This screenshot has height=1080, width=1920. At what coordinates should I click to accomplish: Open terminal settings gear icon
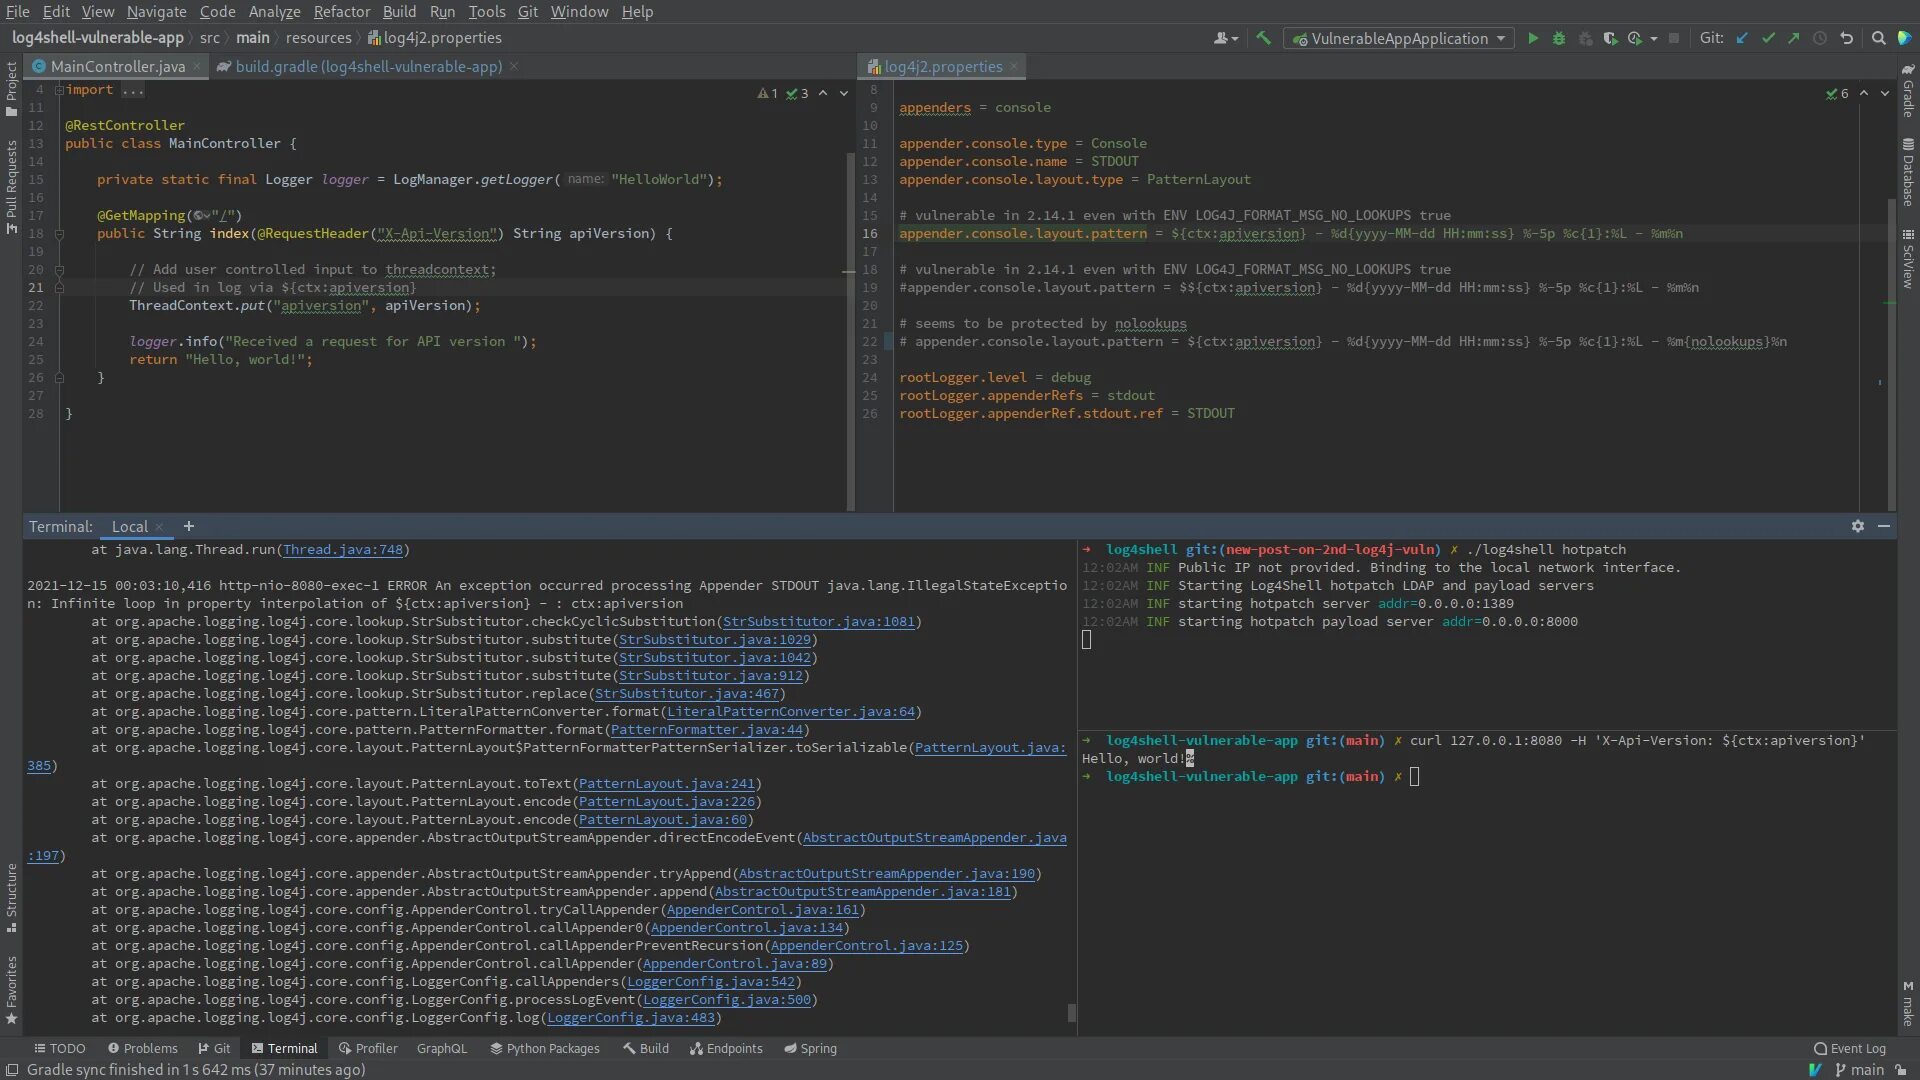click(1857, 526)
